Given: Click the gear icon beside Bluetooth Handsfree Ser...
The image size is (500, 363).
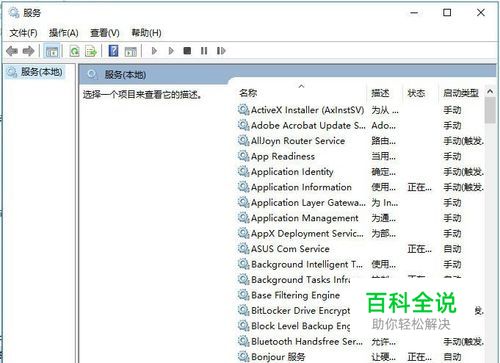Looking at the screenshot, I should (243, 341).
